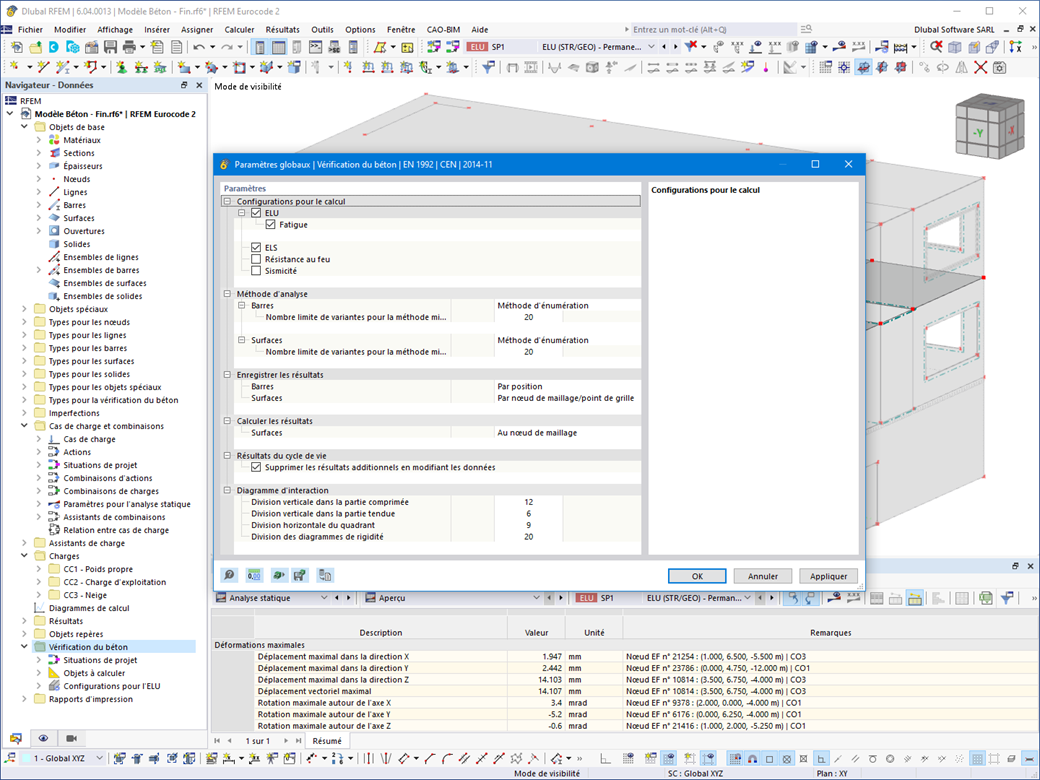Click the Division horizontale du quadrant value 9
Viewport: 1040px width, 780px height.
click(529, 525)
